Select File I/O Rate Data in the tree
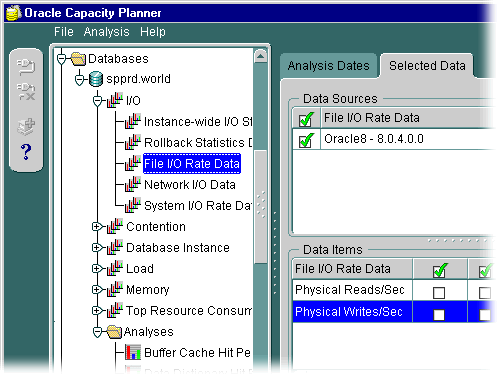498x375 pixels. pyautogui.click(x=192, y=164)
